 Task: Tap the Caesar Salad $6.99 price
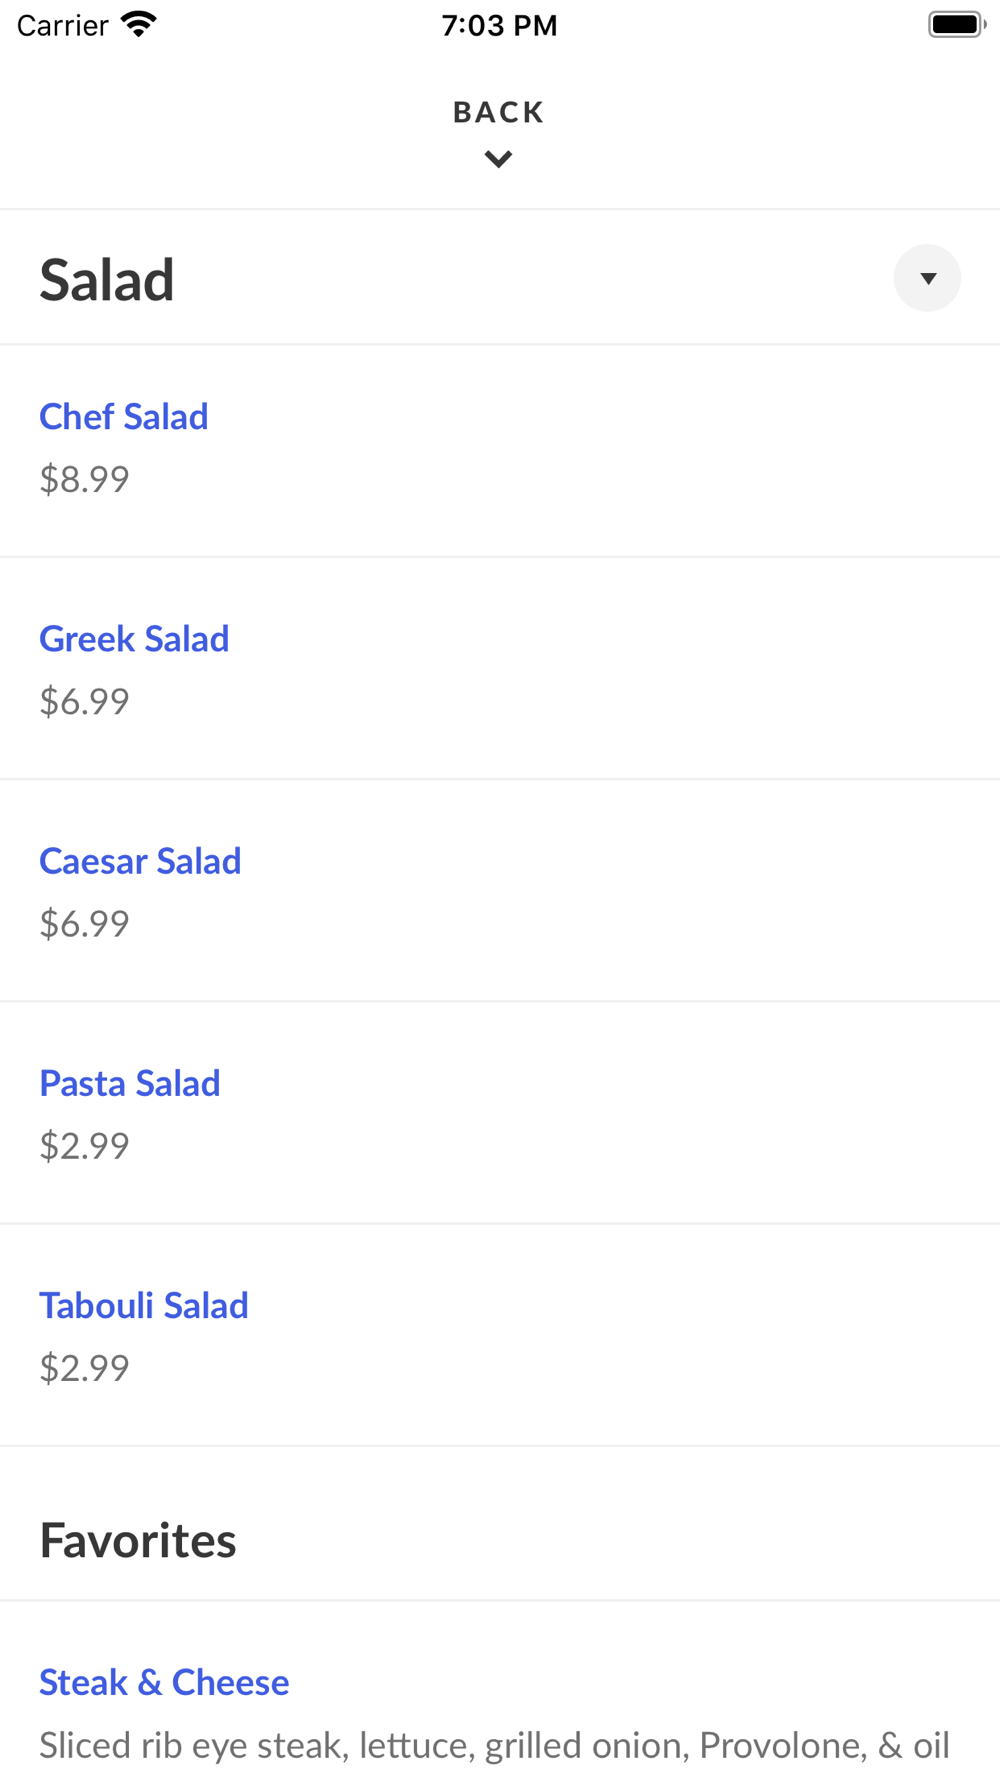point(84,924)
